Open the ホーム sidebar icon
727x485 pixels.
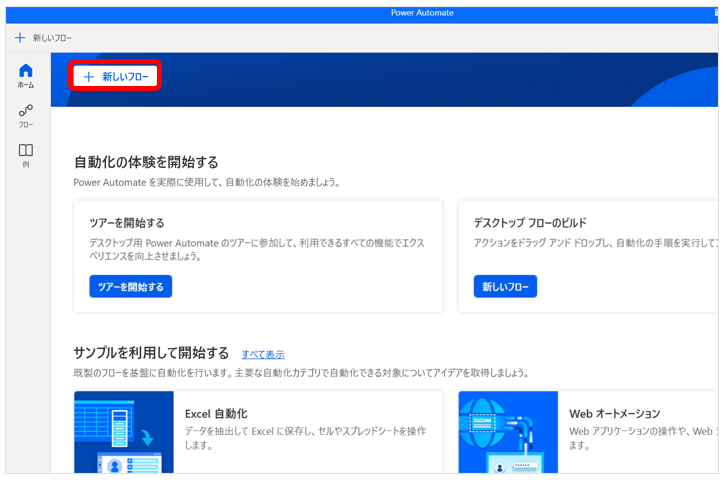point(26,76)
